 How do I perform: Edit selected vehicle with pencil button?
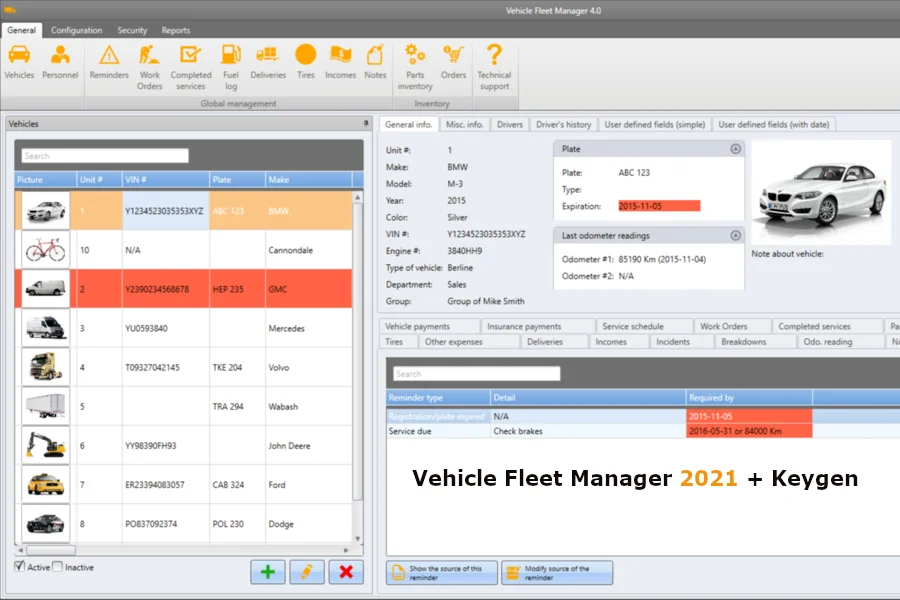307,572
